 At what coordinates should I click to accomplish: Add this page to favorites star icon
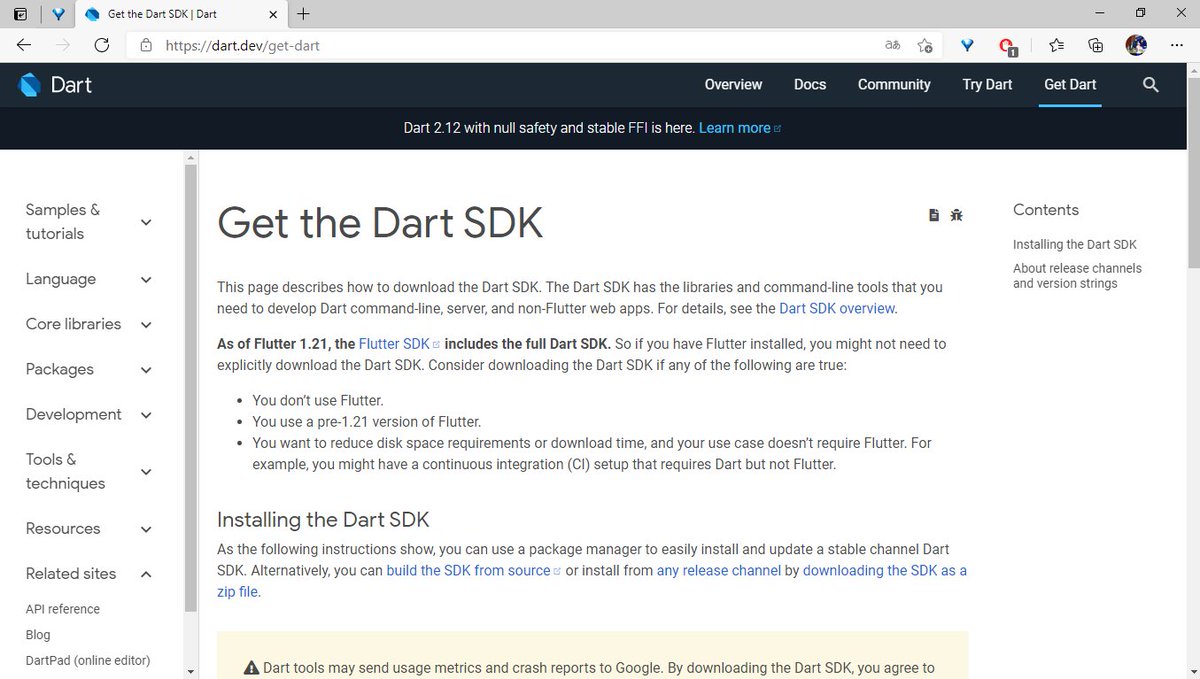925,45
